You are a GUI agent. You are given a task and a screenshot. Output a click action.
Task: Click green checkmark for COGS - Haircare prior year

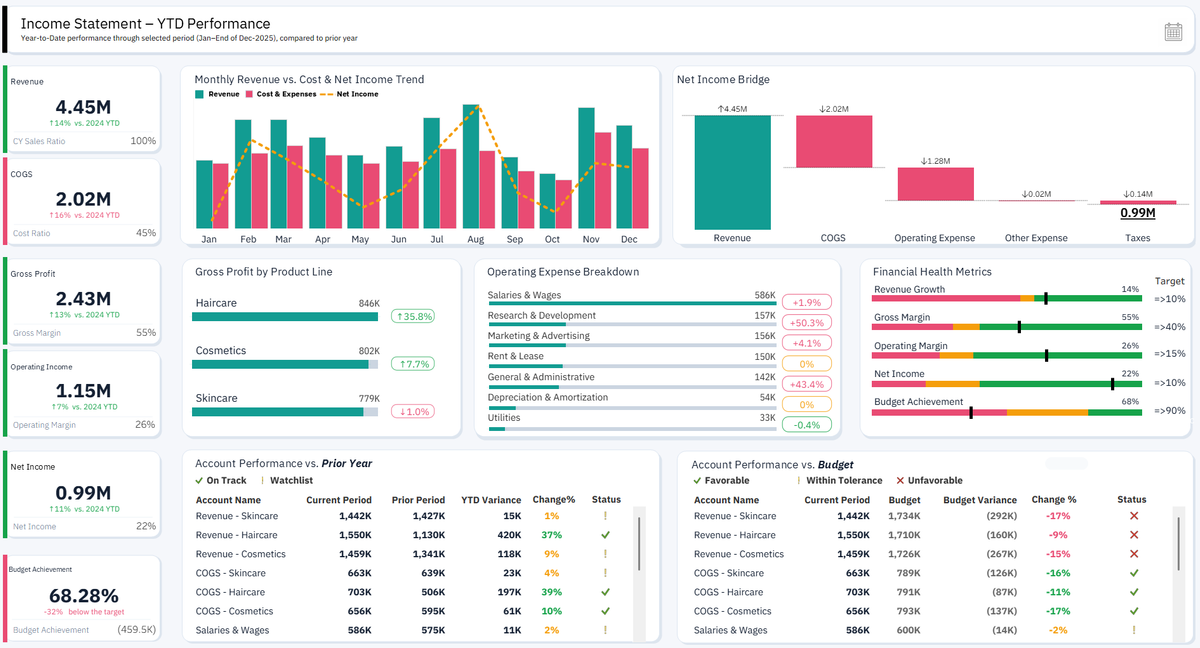[605, 592]
